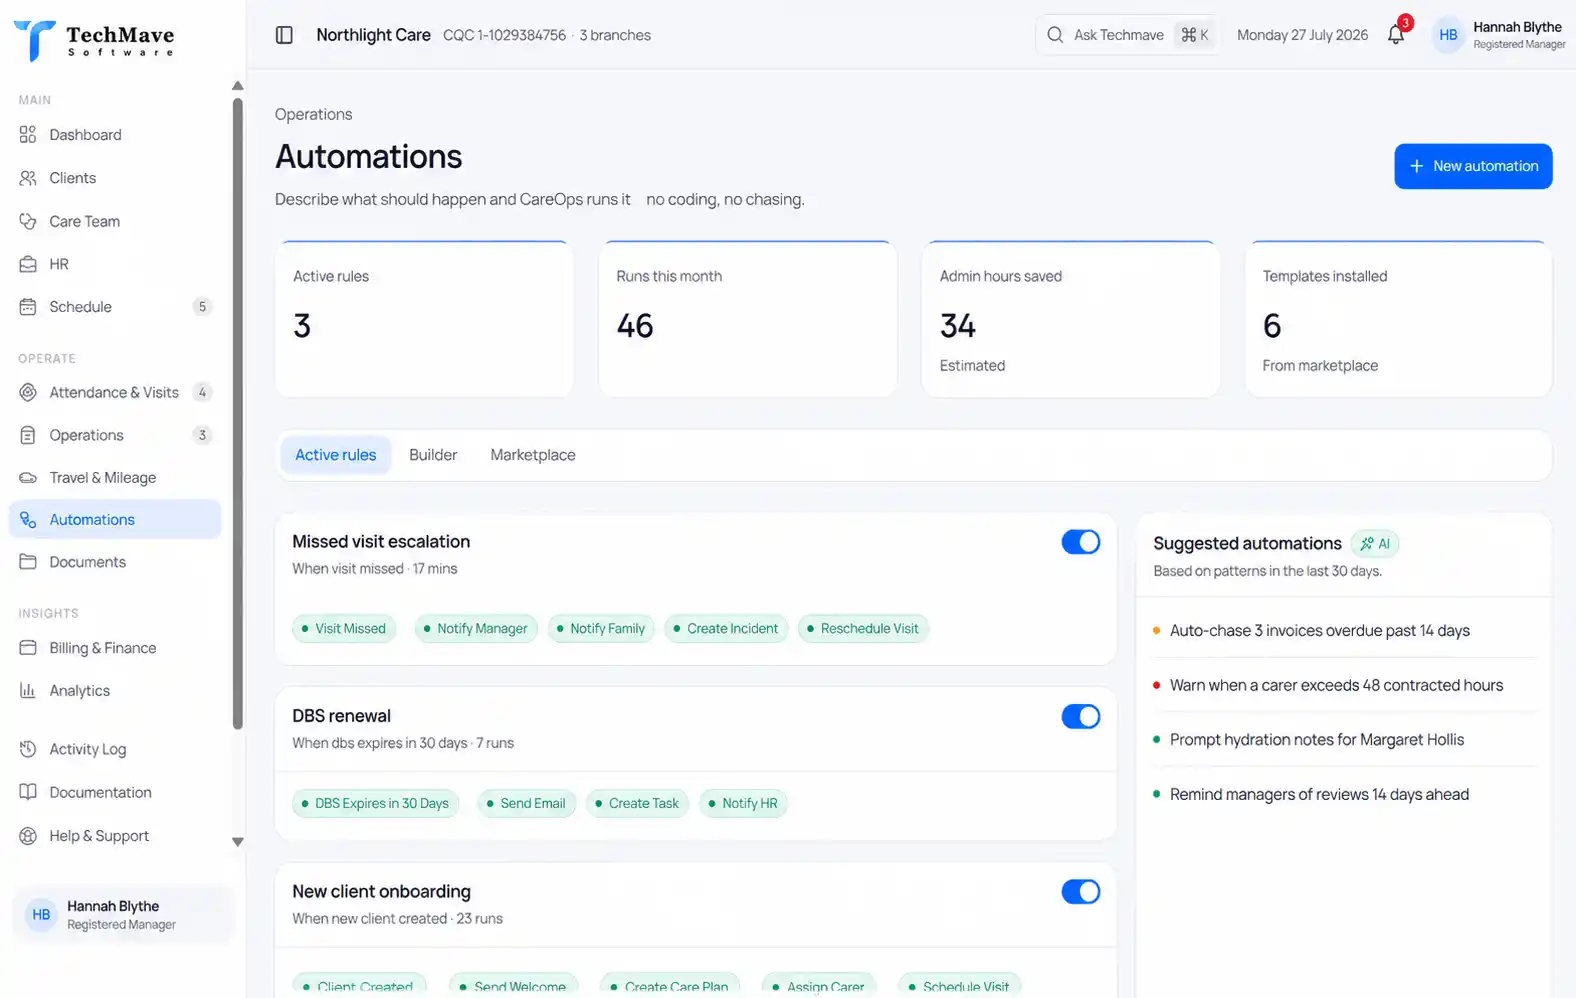Toggle the New client onboarding rule
The width and height of the screenshot is (1576, 998).
[x=1080, y=892]
